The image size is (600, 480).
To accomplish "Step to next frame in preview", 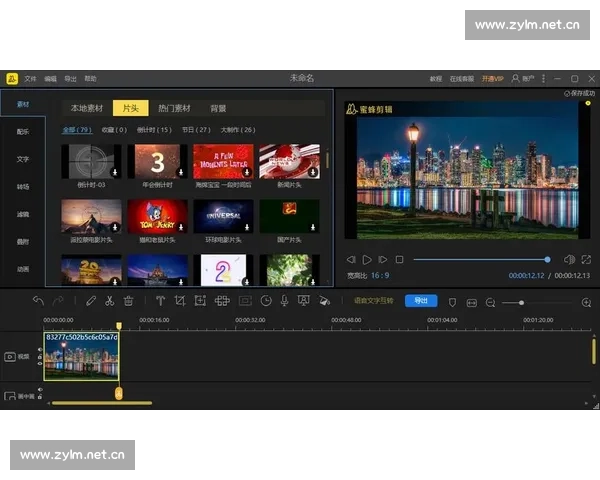I will (x=383, y=260).
